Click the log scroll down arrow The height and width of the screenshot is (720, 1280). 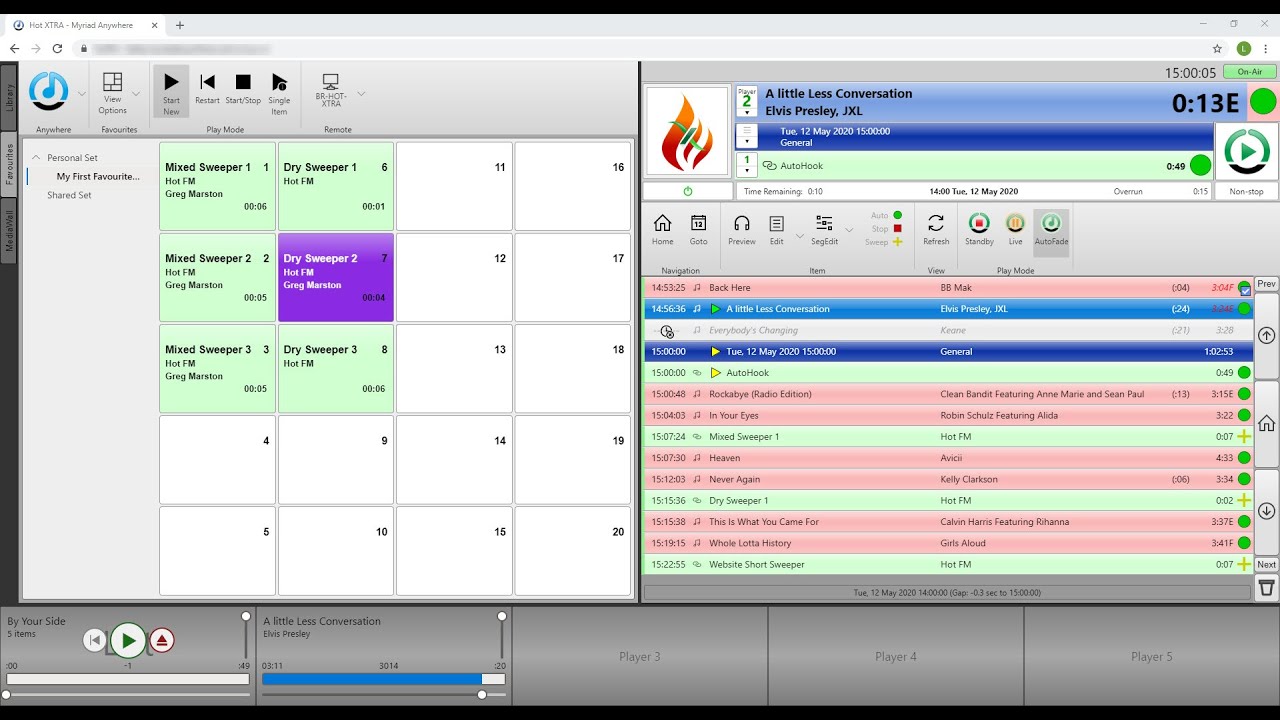click(1266, 511)
